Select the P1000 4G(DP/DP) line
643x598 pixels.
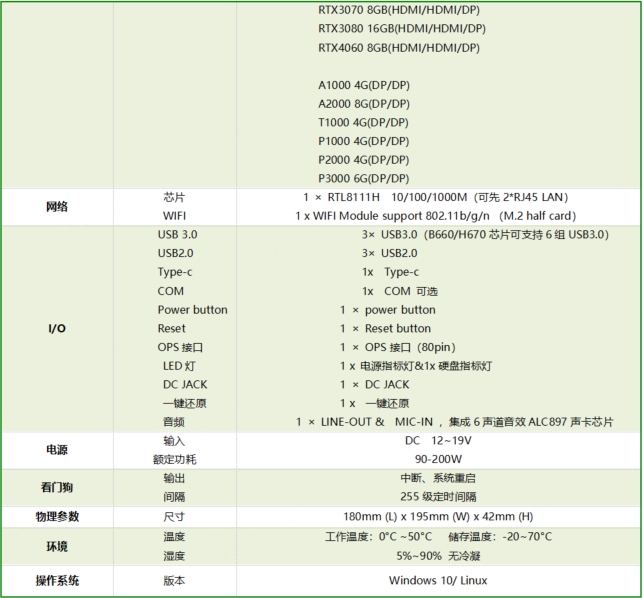pyautogui.click(x=364, y=142)
